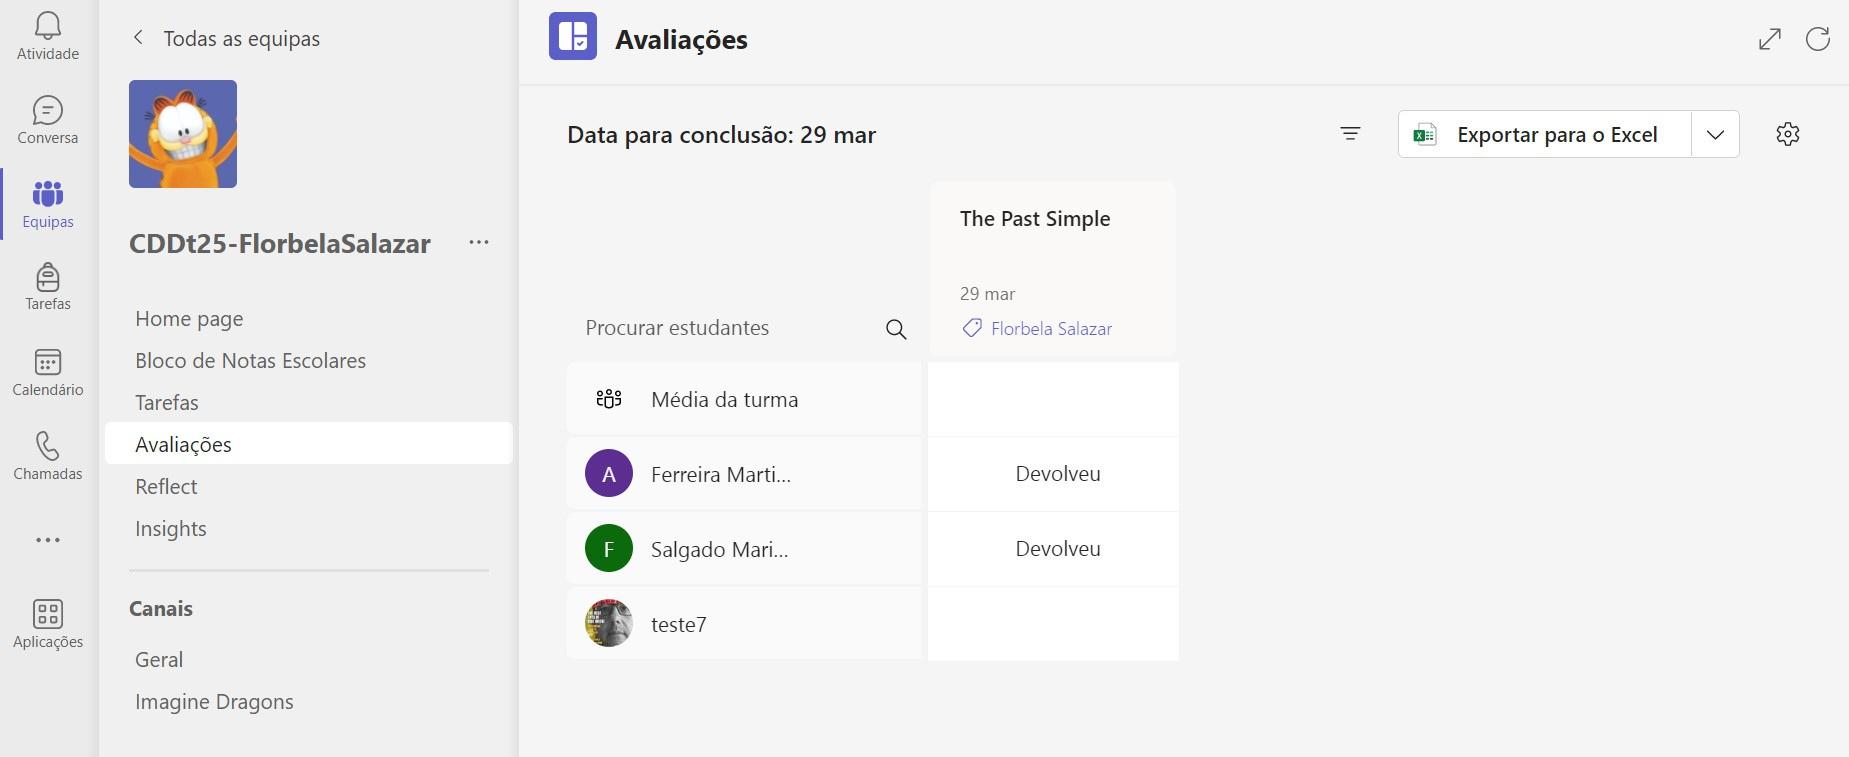
Task: Click the Exportar para o Excel button
Action: 1545,135
